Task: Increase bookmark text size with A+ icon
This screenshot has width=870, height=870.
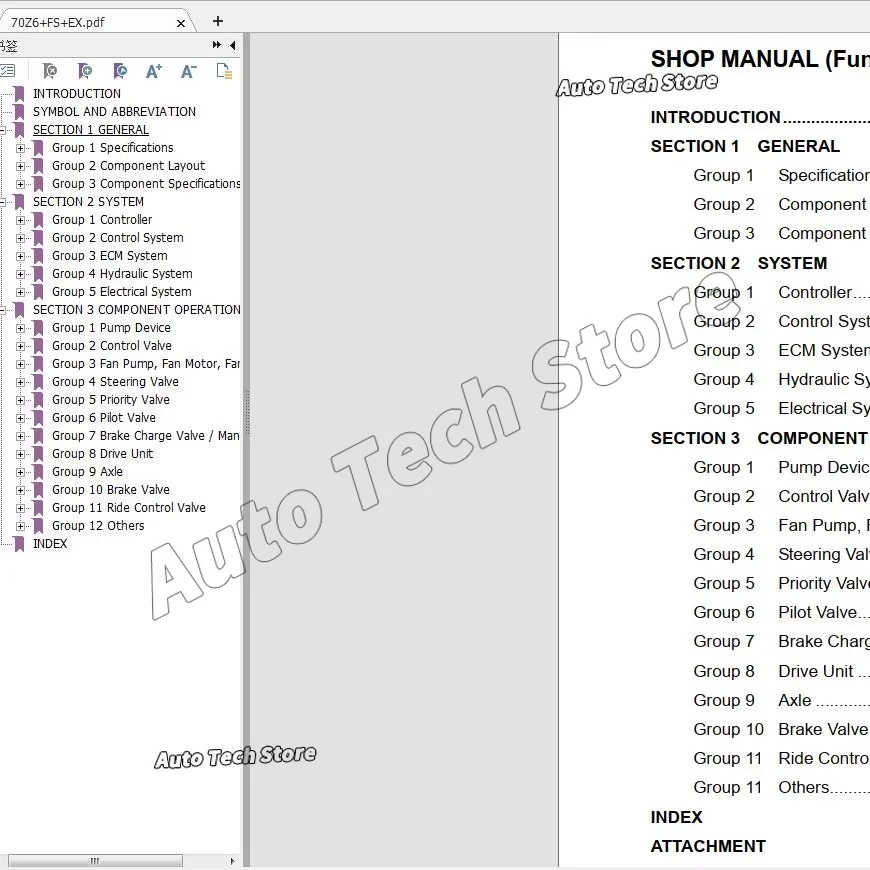Action: coord(154,71)
